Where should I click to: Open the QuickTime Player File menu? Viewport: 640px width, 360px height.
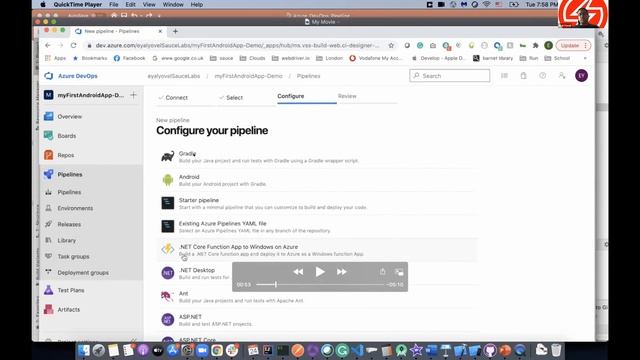click(113, 4)
